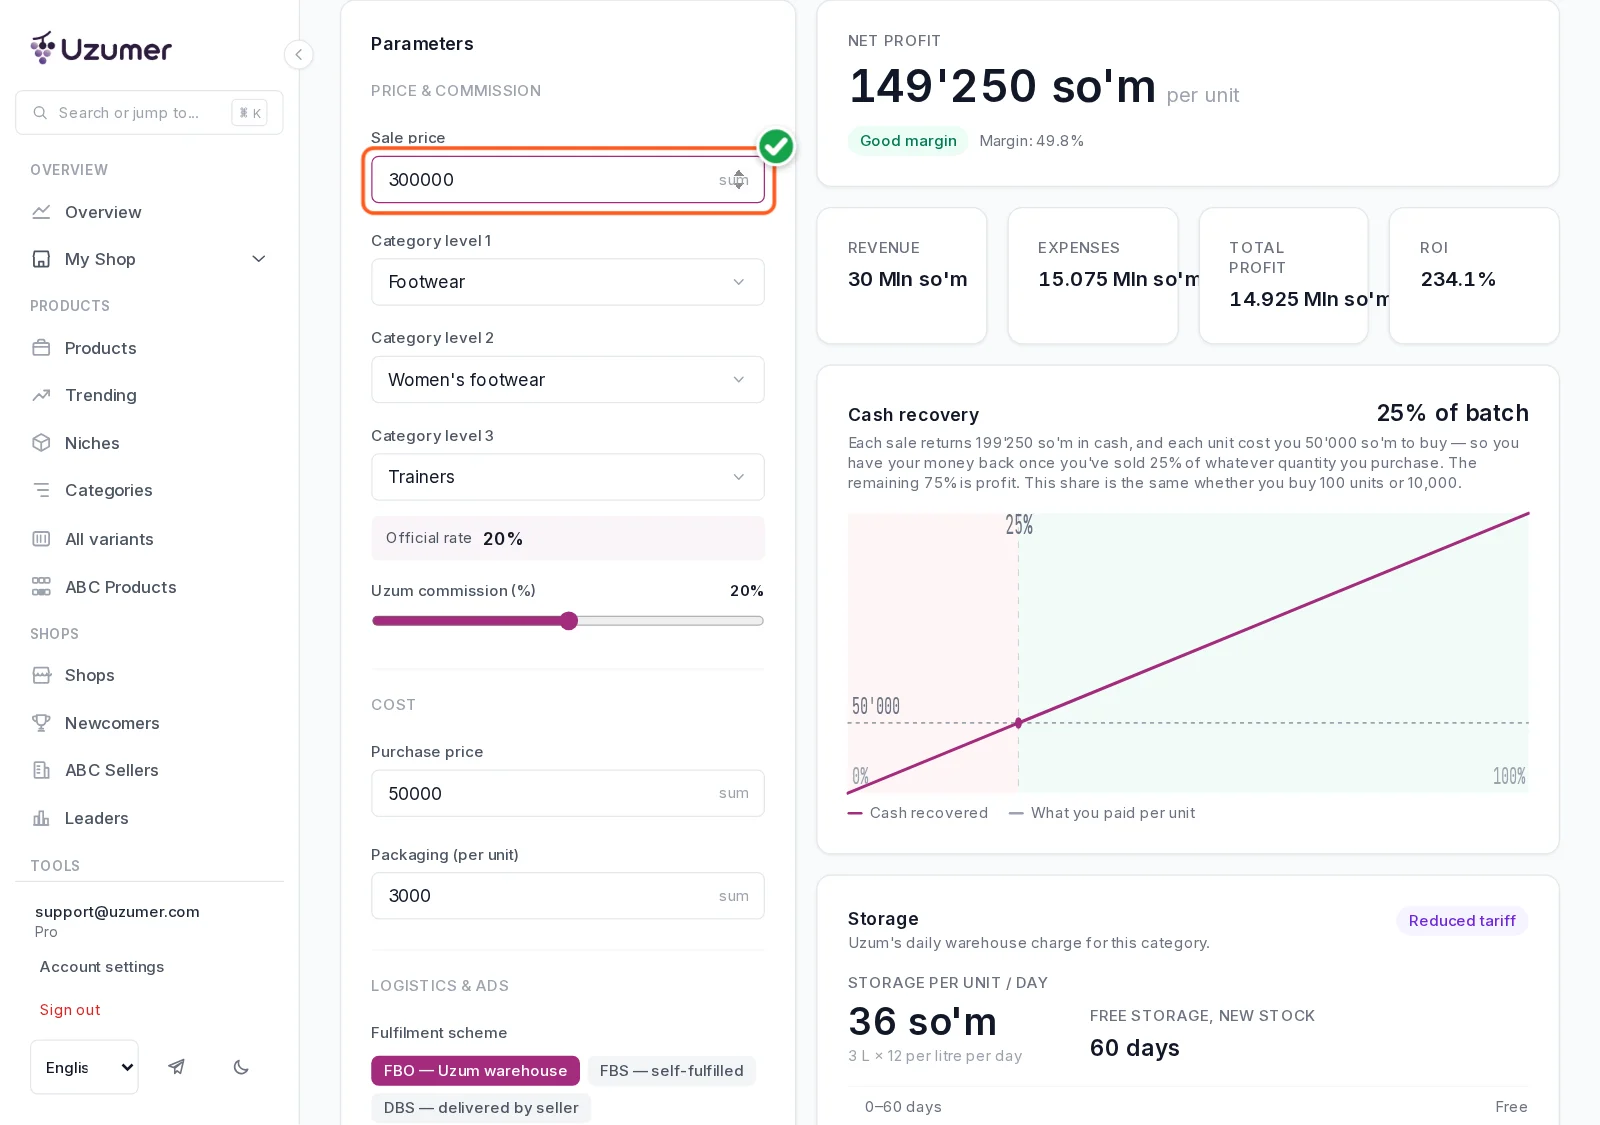This screenshot has height=1125, width=1600.
Task: Open Category level 2 Women's footwear dropdown
Action: tap(568, 380)
